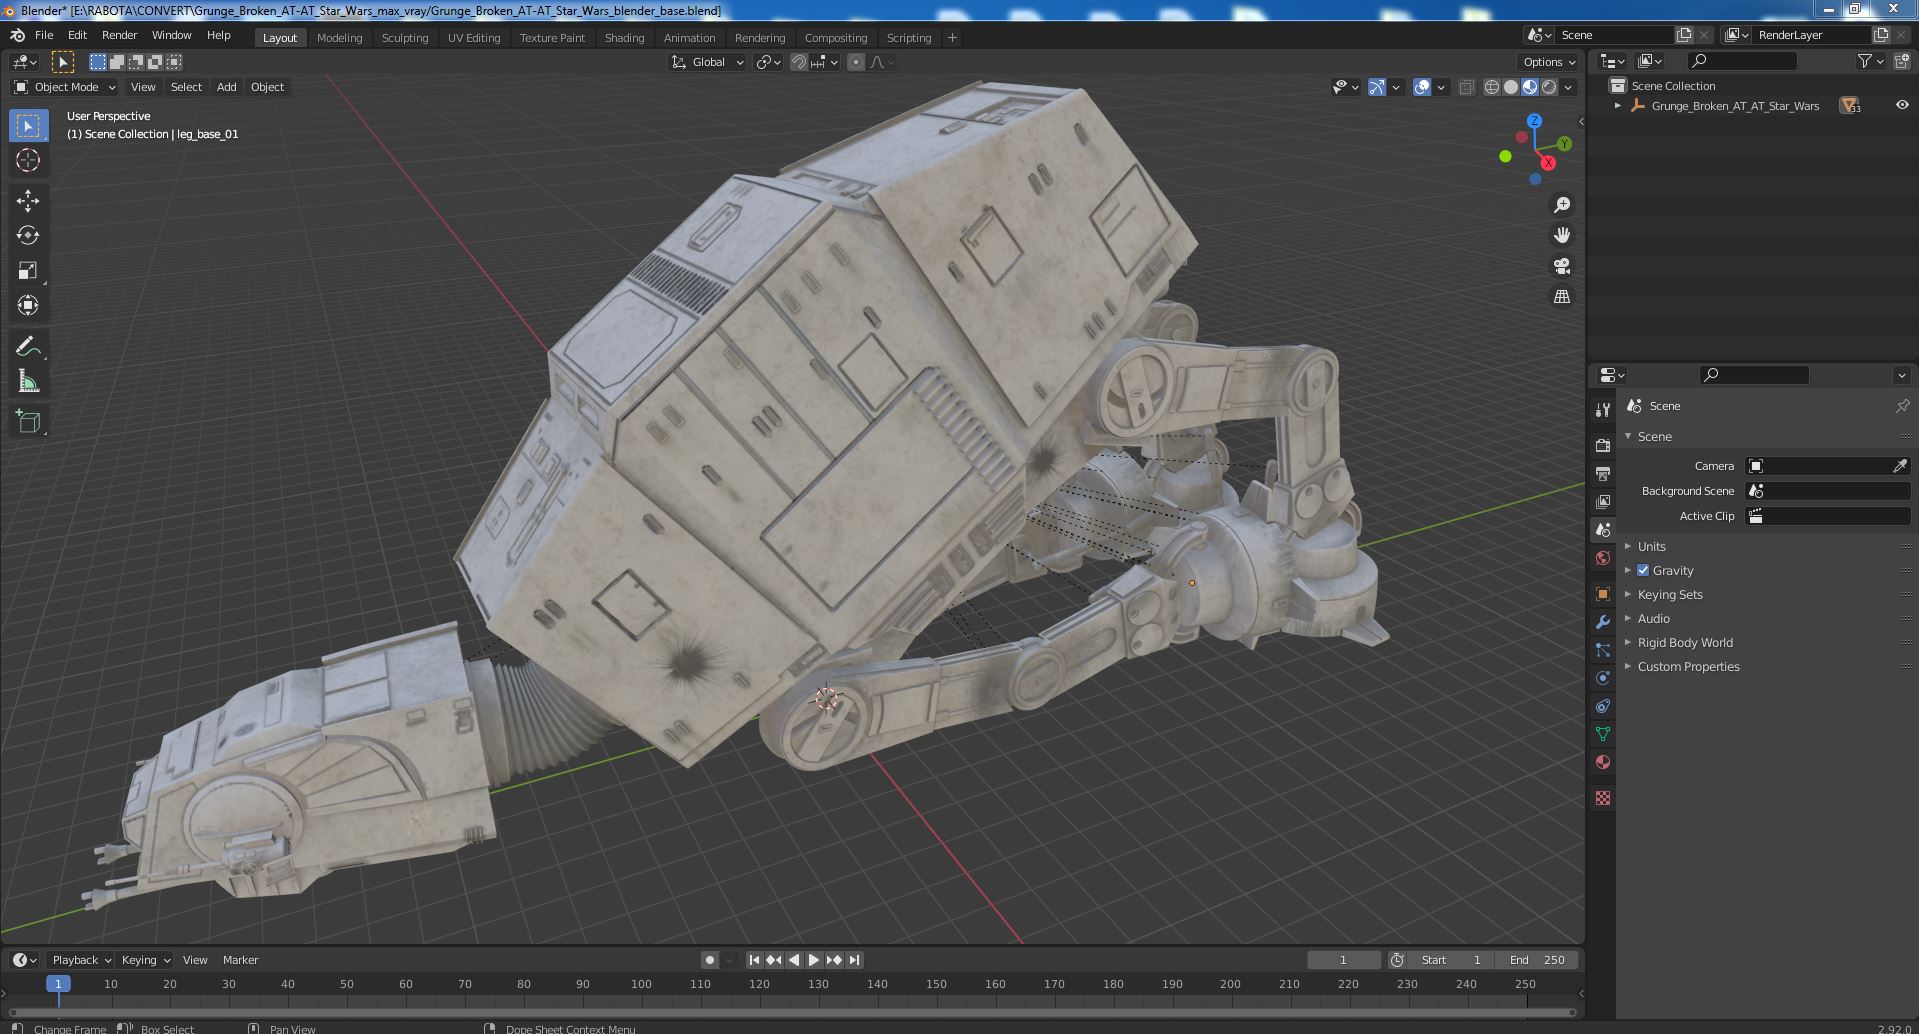The image size is (1919, 1034).
Task: Toggle auto keying record button
Action: (x=710, y=960)
